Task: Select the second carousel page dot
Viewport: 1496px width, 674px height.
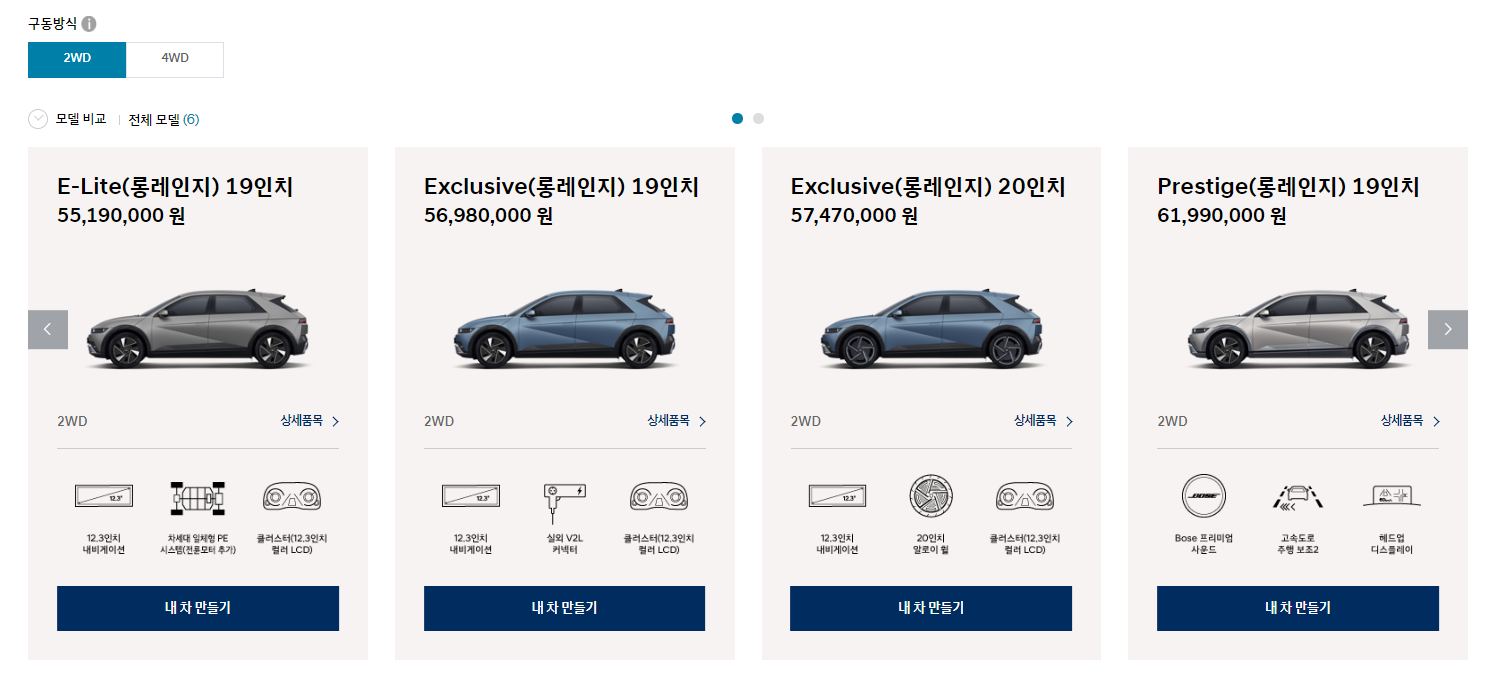Action: tap(758, 118)
